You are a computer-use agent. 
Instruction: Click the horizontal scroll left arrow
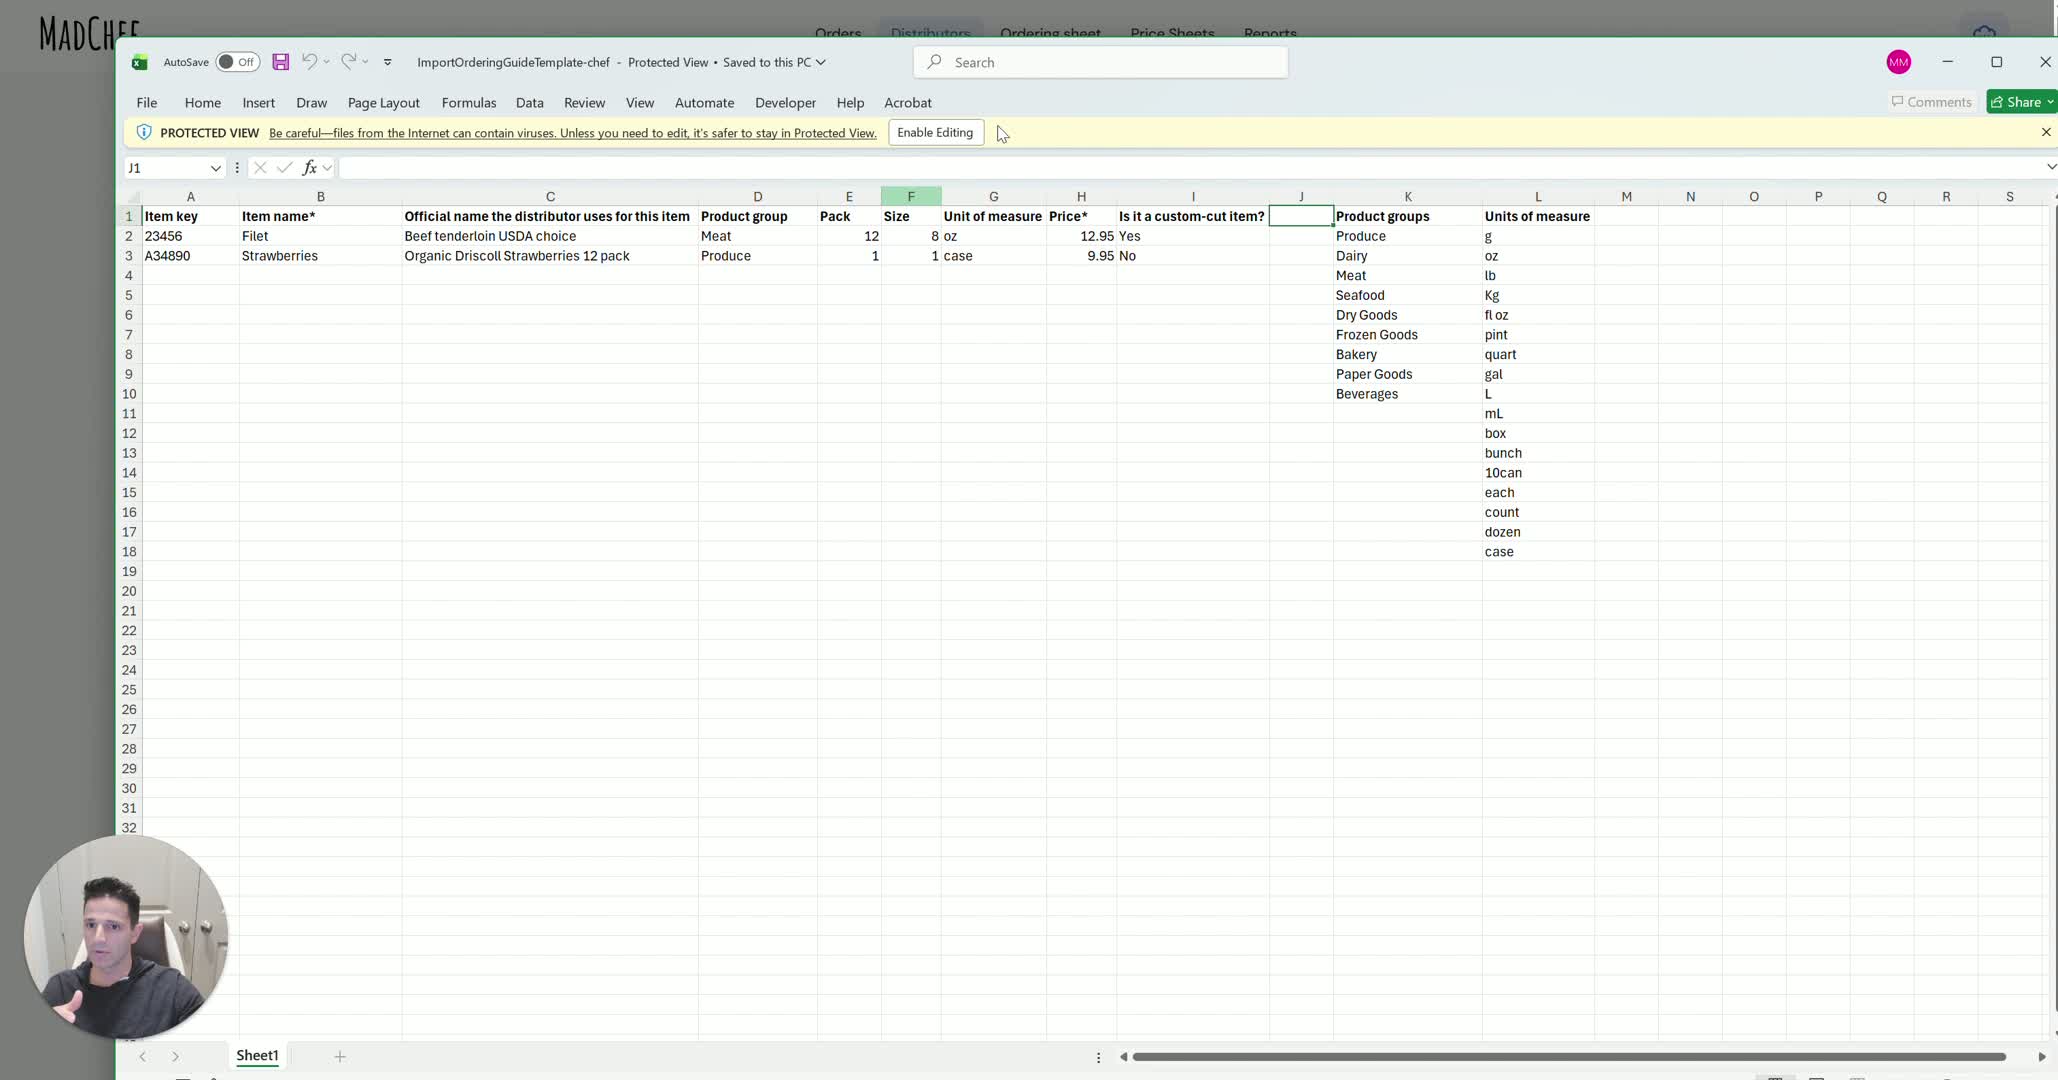(x=1122, y=1057)
